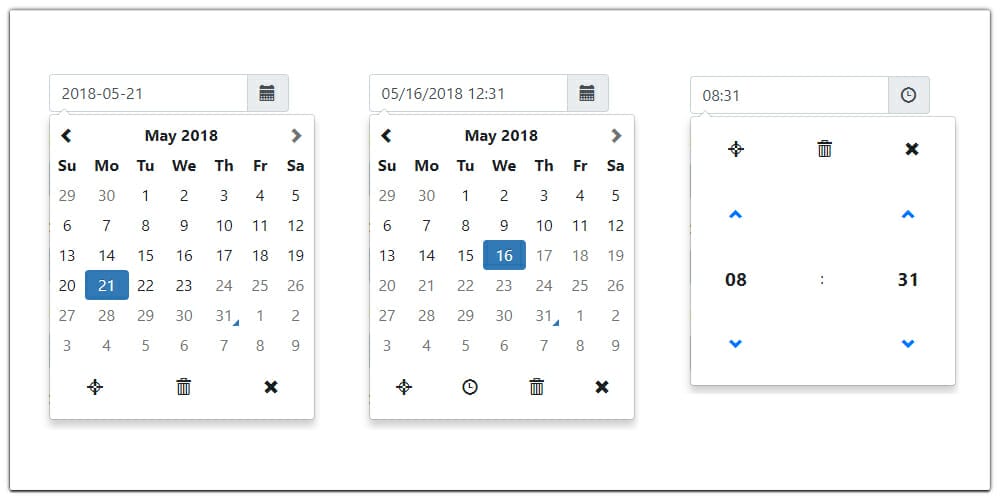The height and width of the screenshot is (500, 1000).
Task: Increase the minutes above 31
Action: point(908,215)
